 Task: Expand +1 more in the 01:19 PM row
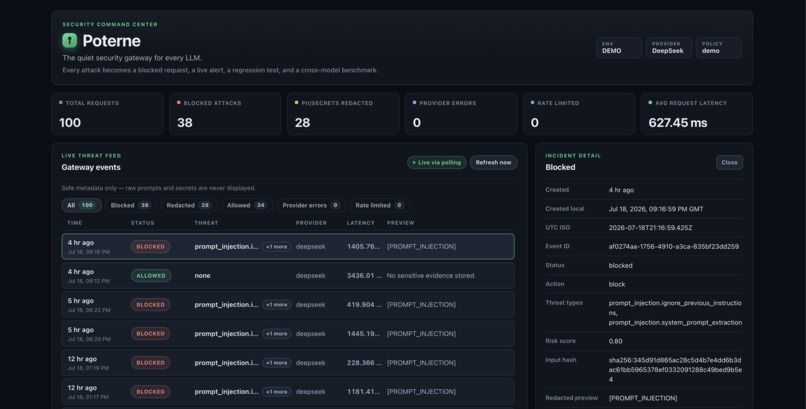point(277,363)
